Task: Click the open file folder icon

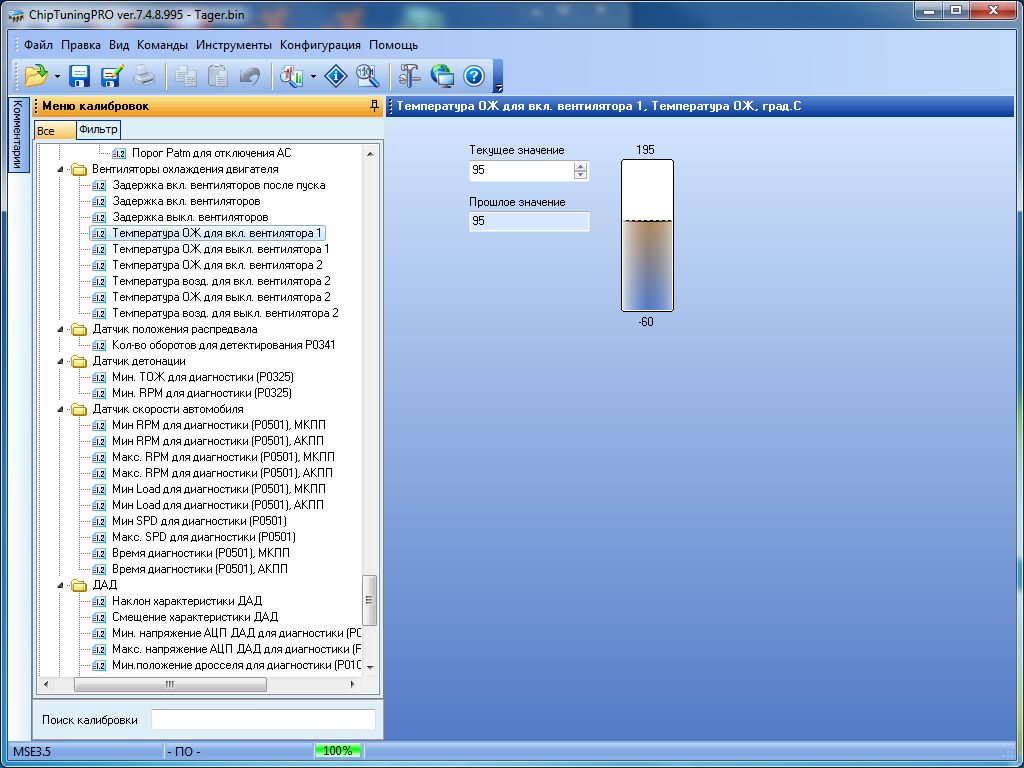Action: click(36, 75)
